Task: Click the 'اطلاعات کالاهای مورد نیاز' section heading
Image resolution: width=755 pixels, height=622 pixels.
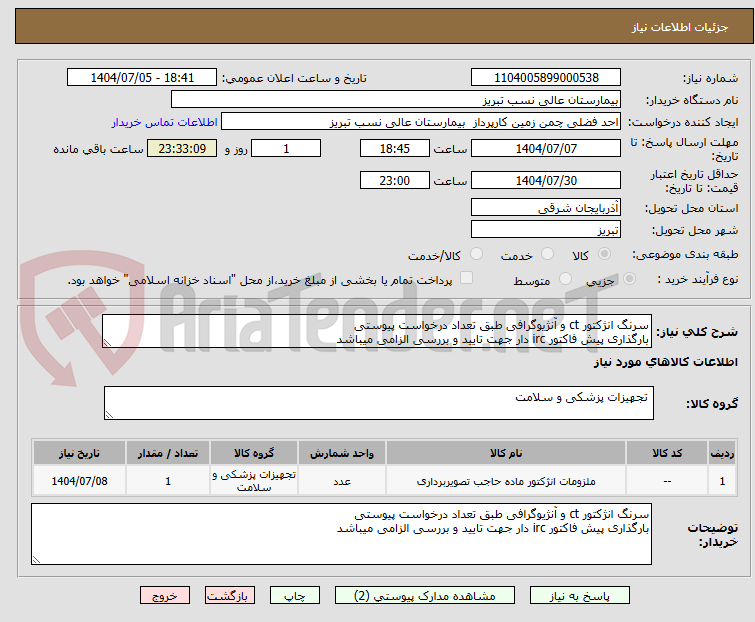Action: pos(665,362)
